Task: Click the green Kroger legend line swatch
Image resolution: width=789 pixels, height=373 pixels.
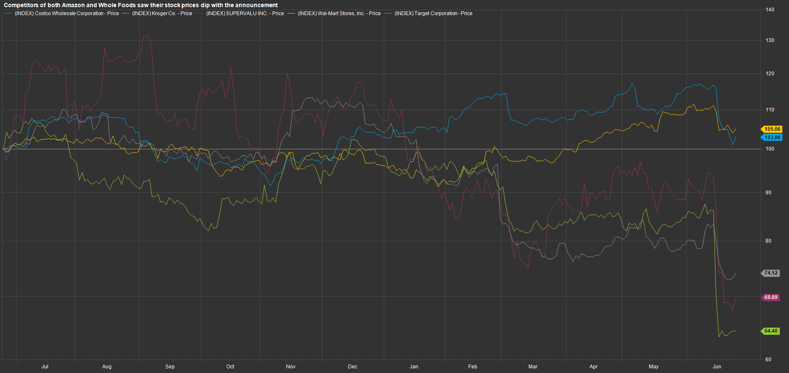Action: click(x=126, y=13)
